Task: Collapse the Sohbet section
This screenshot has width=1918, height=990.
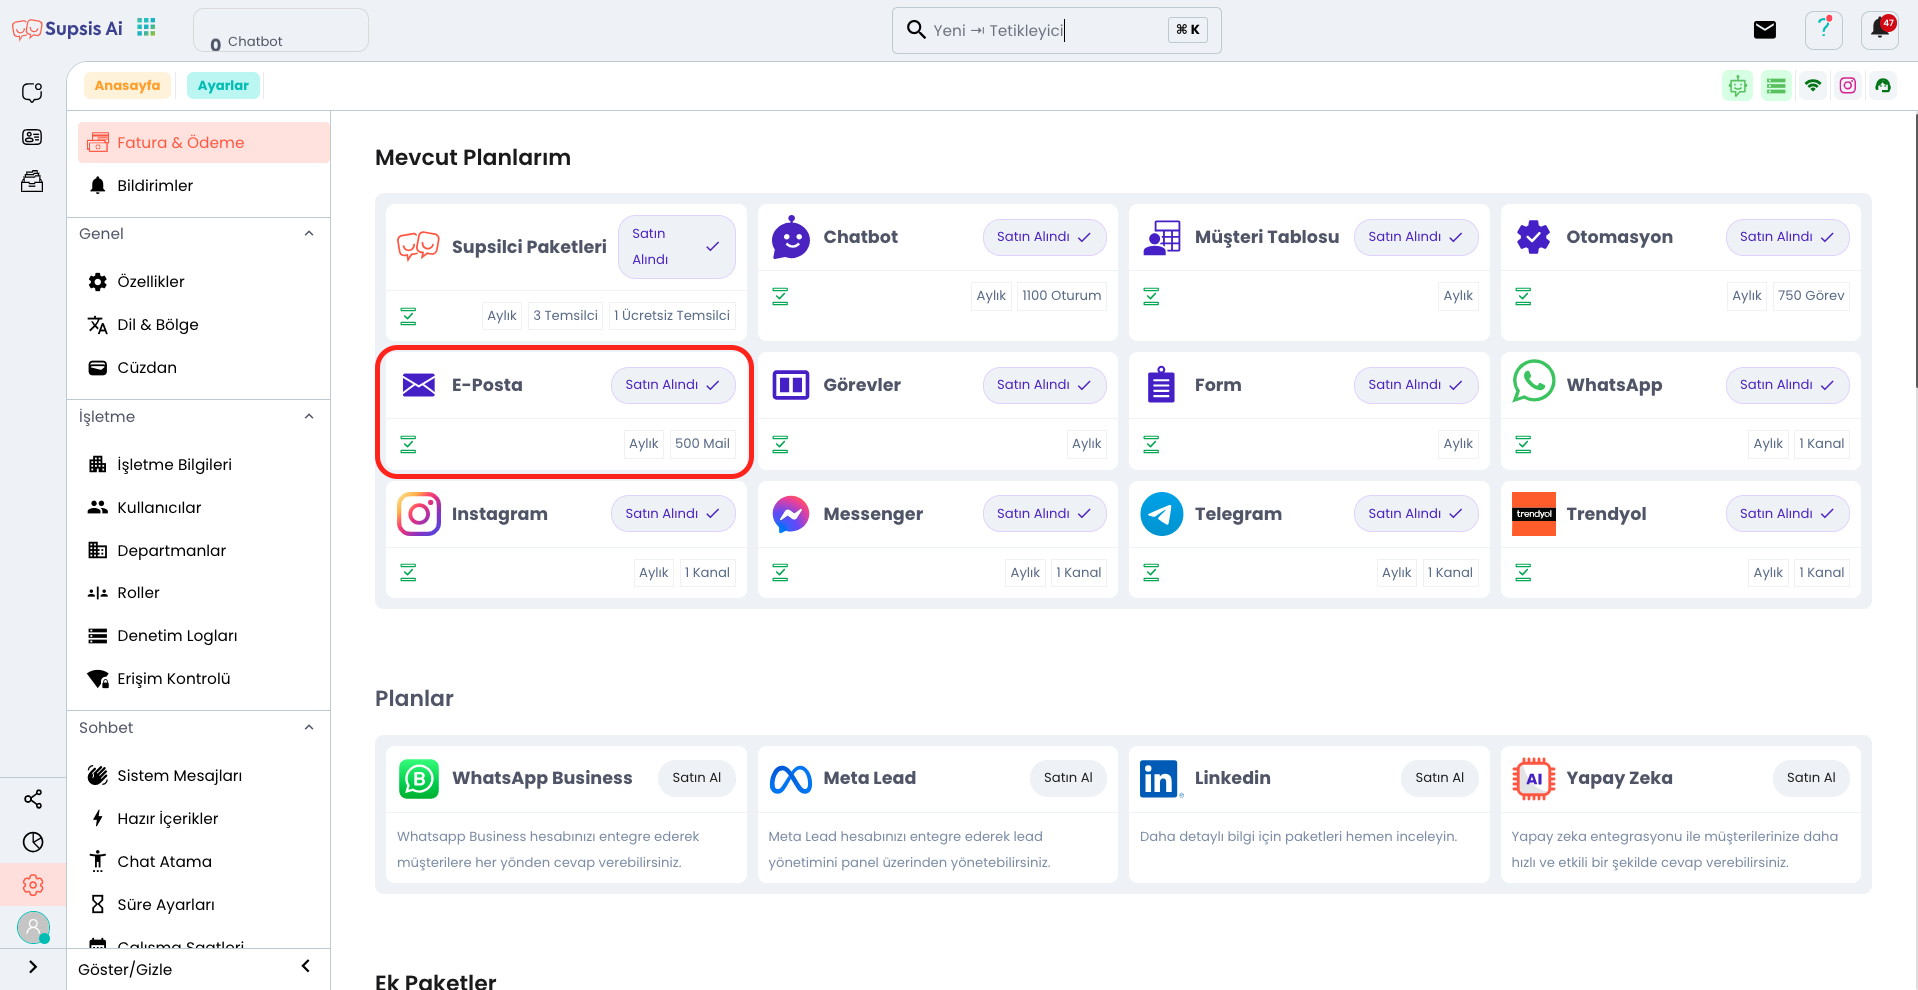Action: click(x=309, y=727)
